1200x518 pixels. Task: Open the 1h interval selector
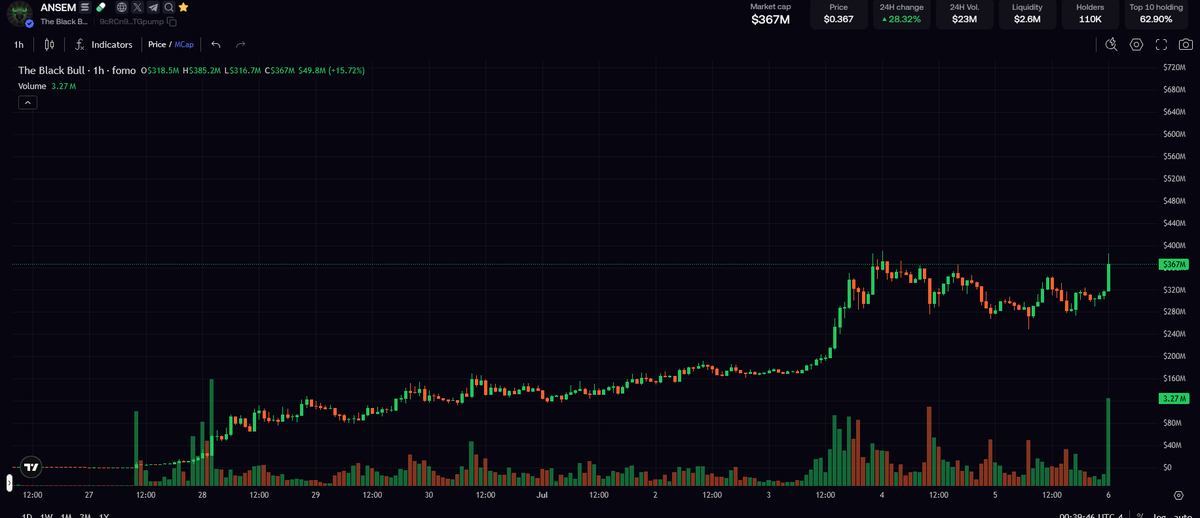[x=19, y=45]
